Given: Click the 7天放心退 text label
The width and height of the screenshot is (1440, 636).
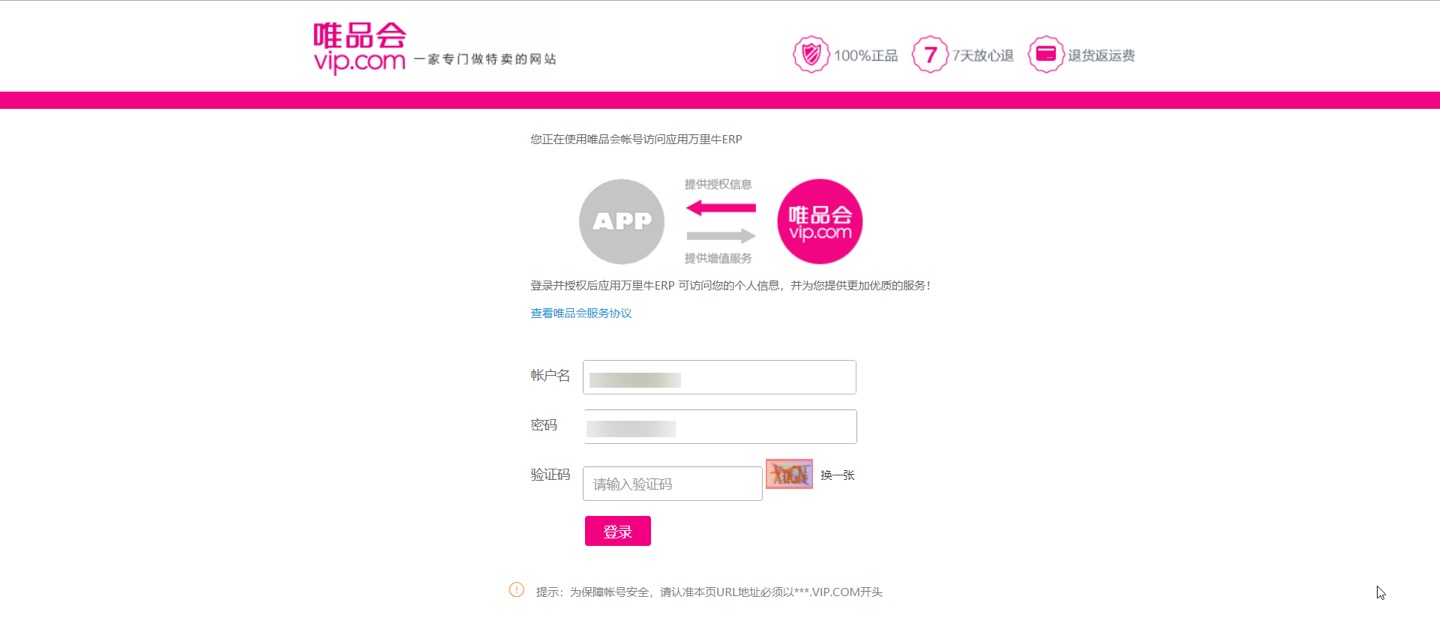Looking at the screenshot, I should click(983, 56).
